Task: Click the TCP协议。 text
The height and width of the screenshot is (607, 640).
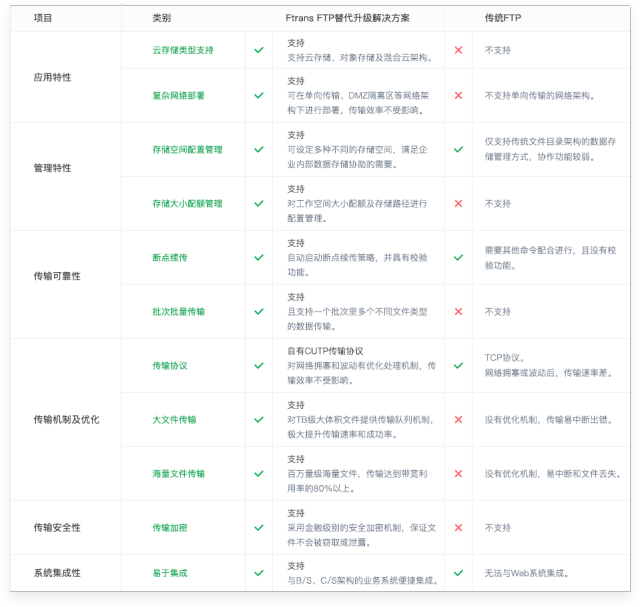Action: click(504, 358)
